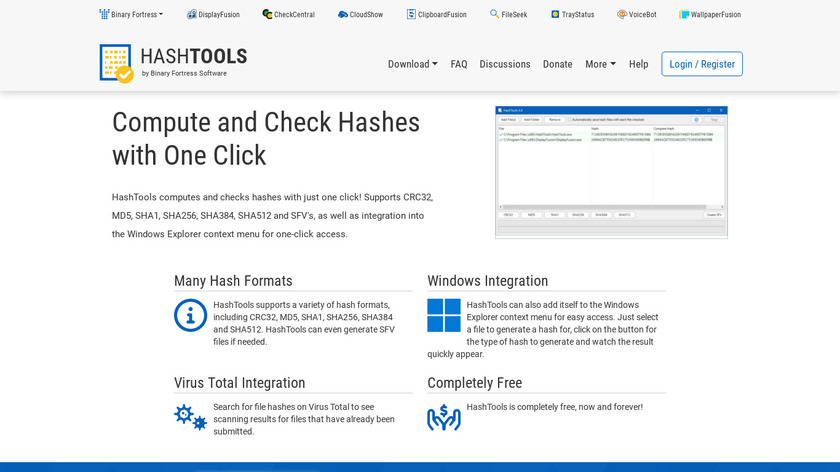
Task: Click the FileSeek text link
Action: pyautogui.click(x=514, y=14)
